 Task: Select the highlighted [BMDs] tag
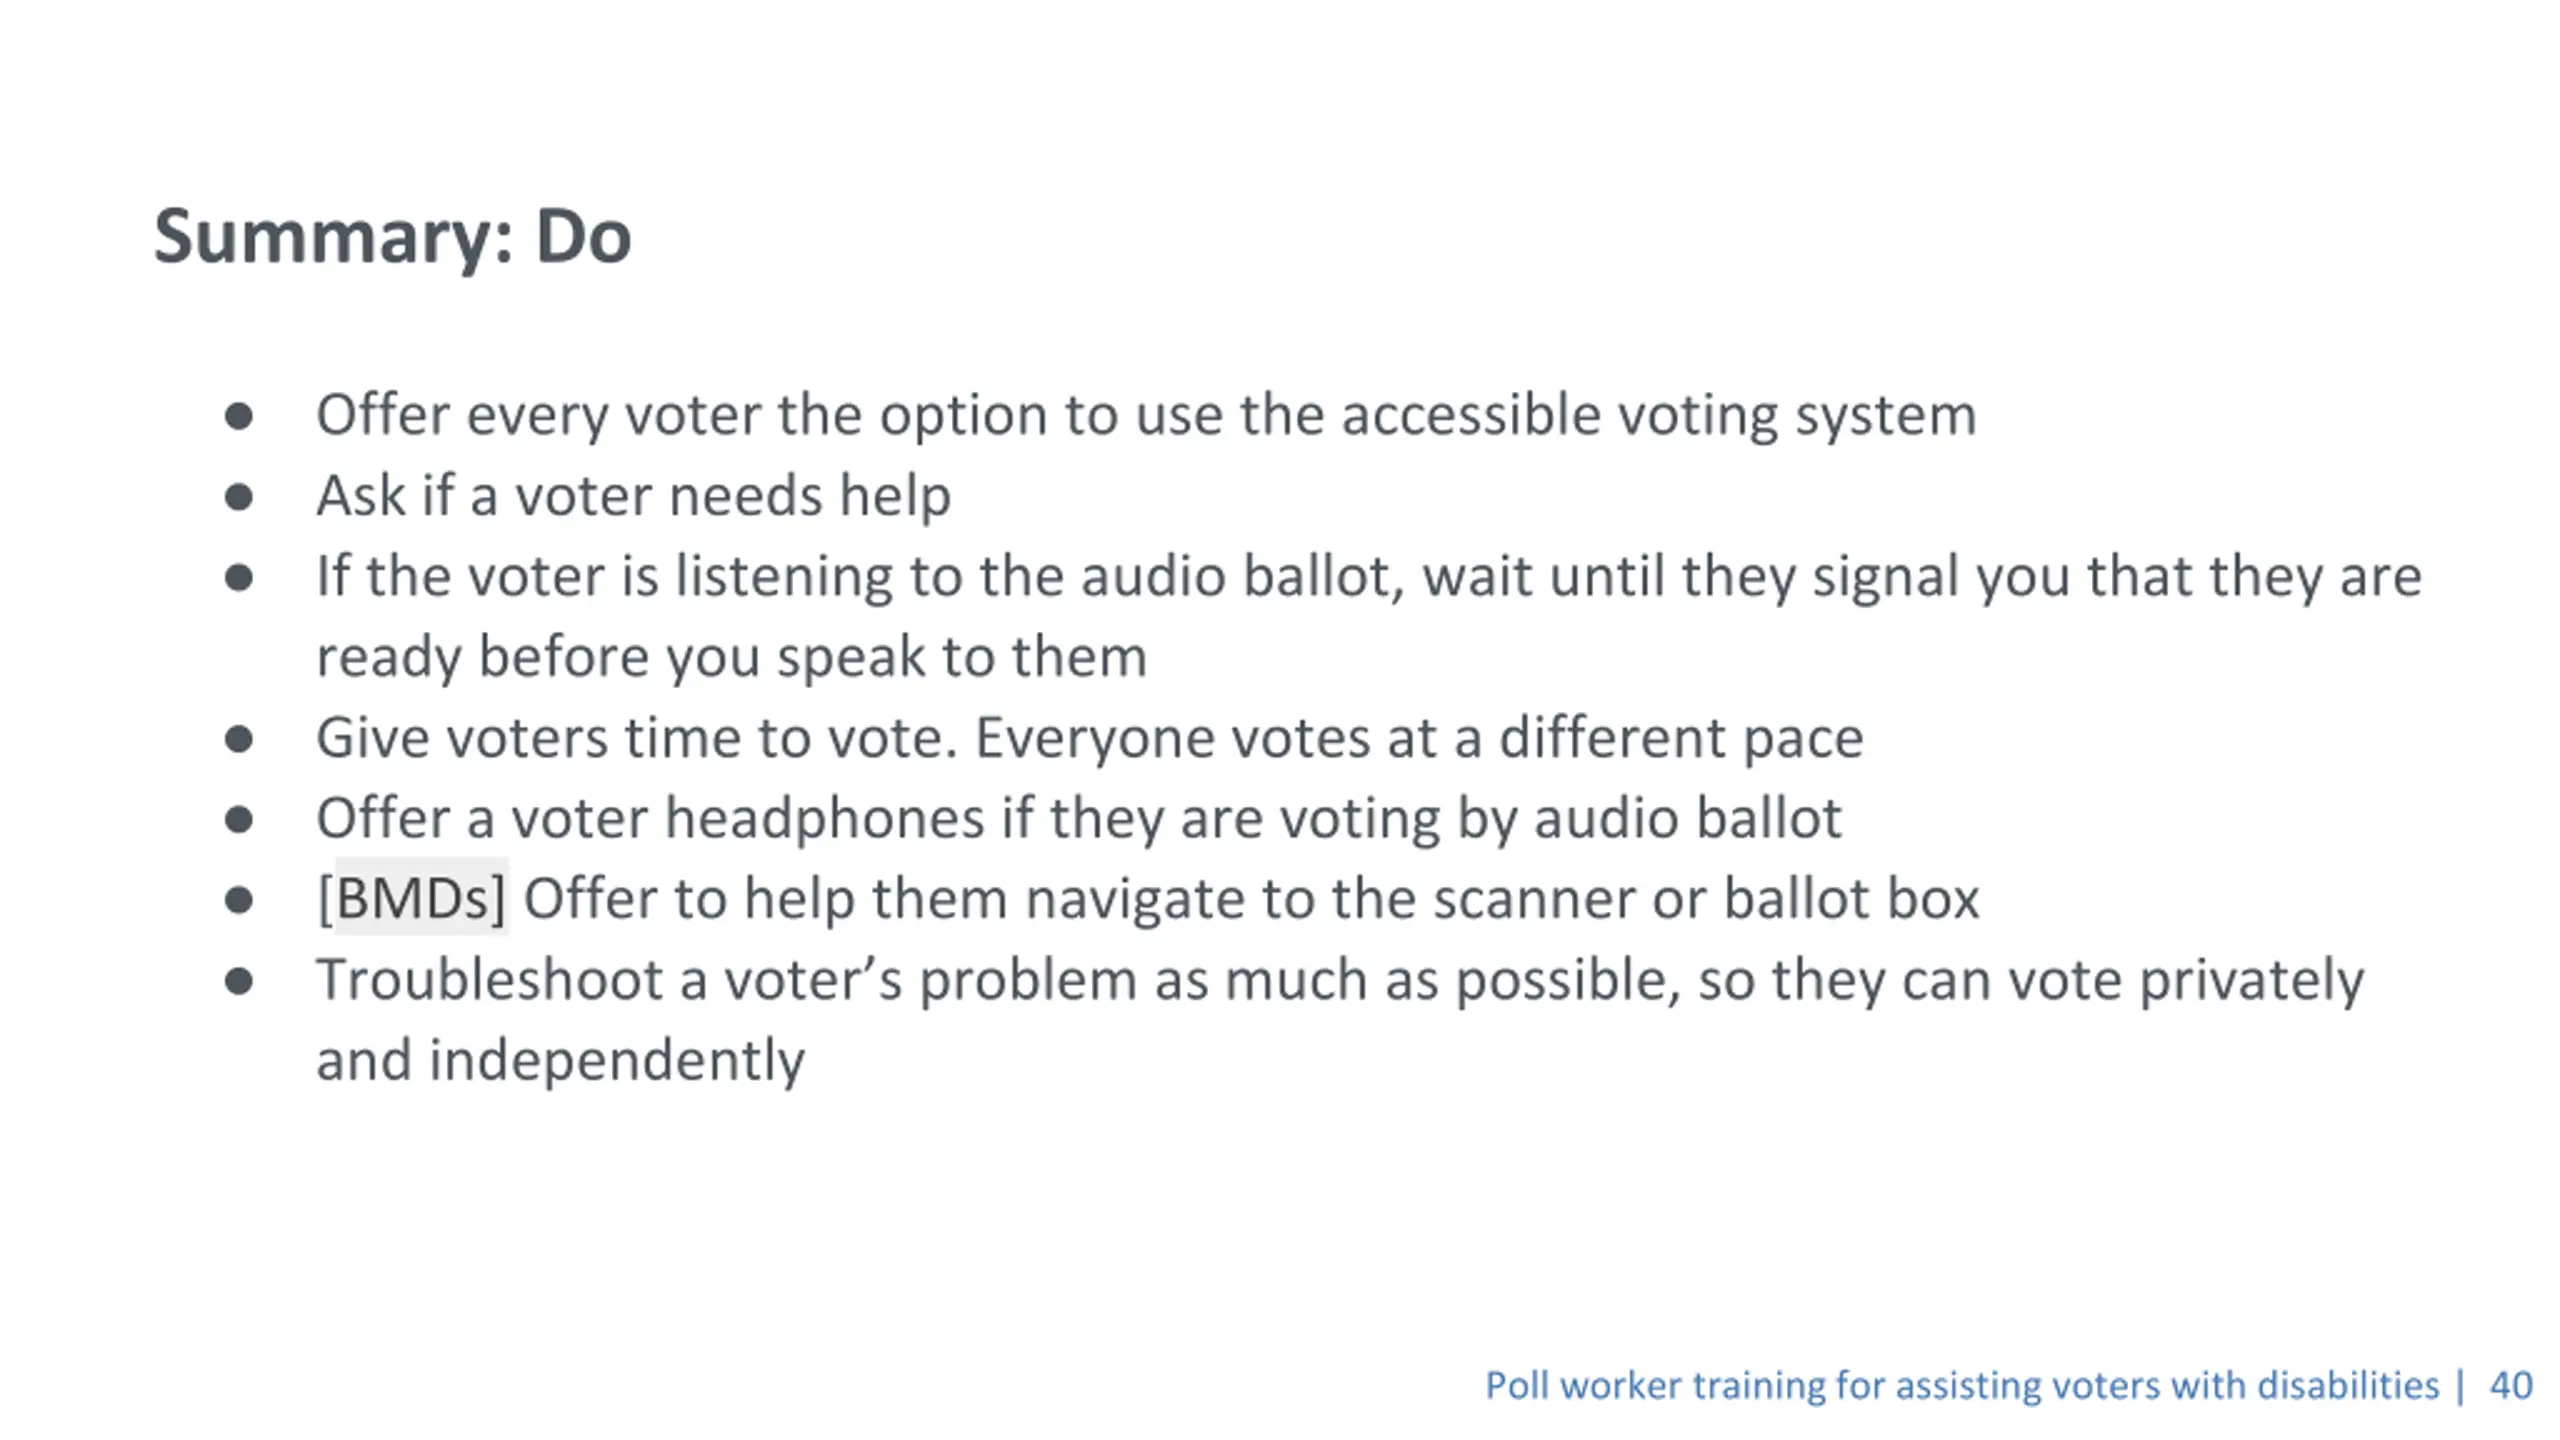(x=412, y=897)
